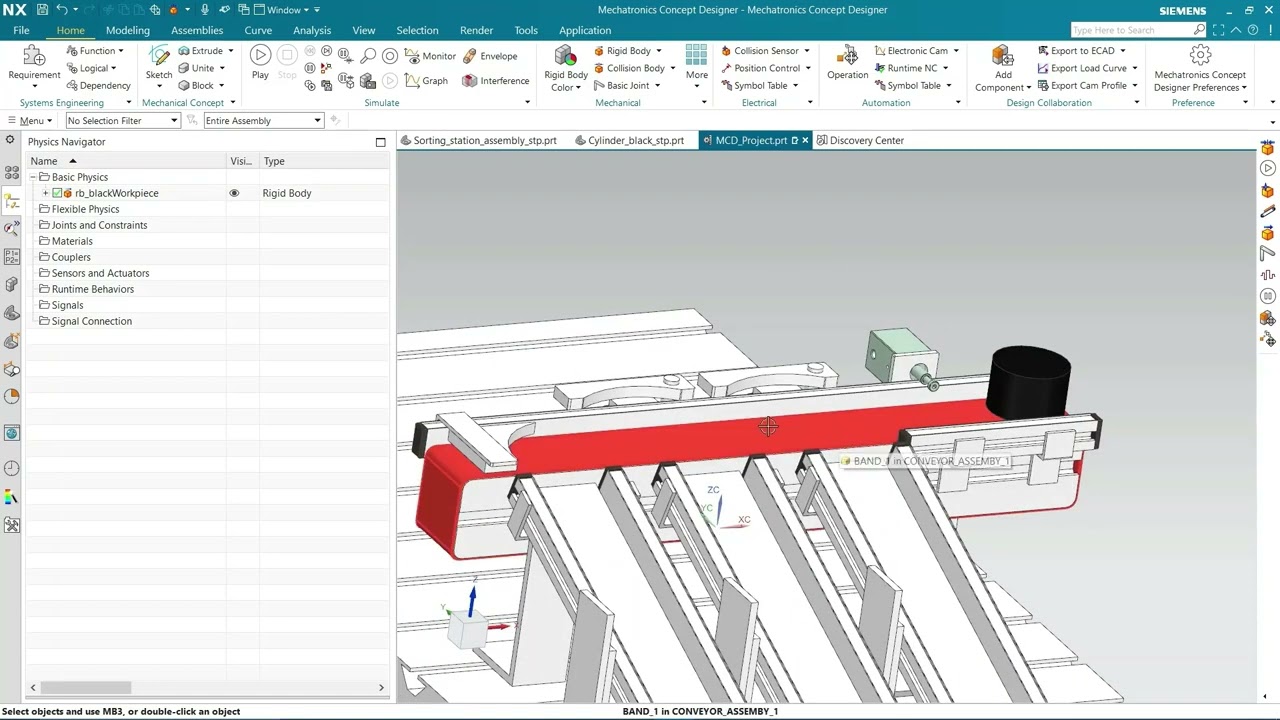This screenshot has height=720, width=1280.
Task: Click the Rigid Body tool
Action: [621, 51]
